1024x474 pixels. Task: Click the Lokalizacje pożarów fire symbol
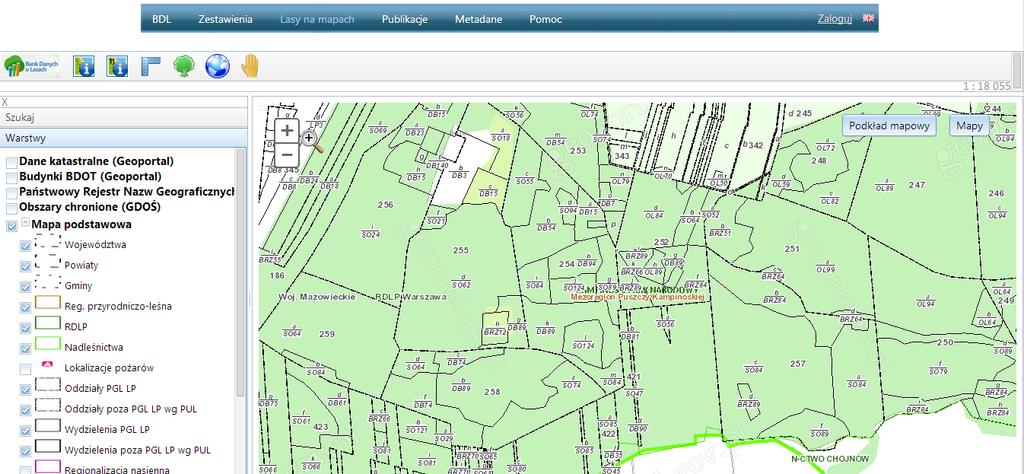point(47,365)
